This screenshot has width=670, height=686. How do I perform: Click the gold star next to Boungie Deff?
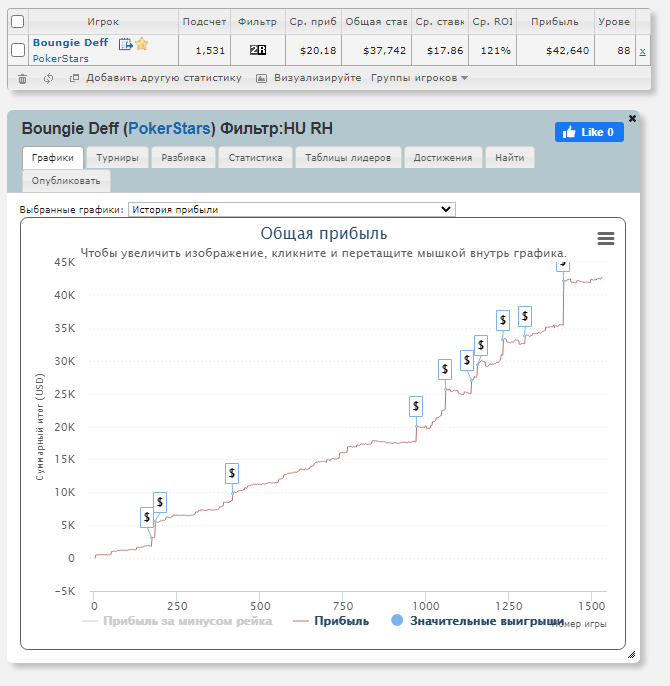142,44
